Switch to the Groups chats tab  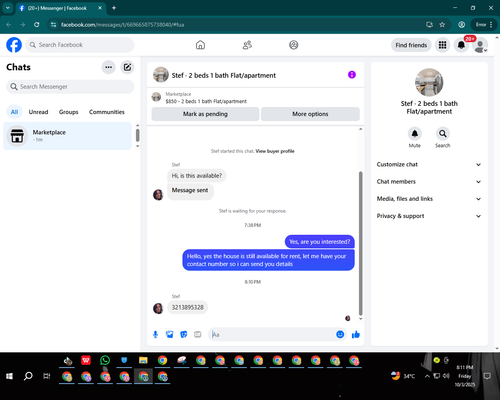click(69, 112)
